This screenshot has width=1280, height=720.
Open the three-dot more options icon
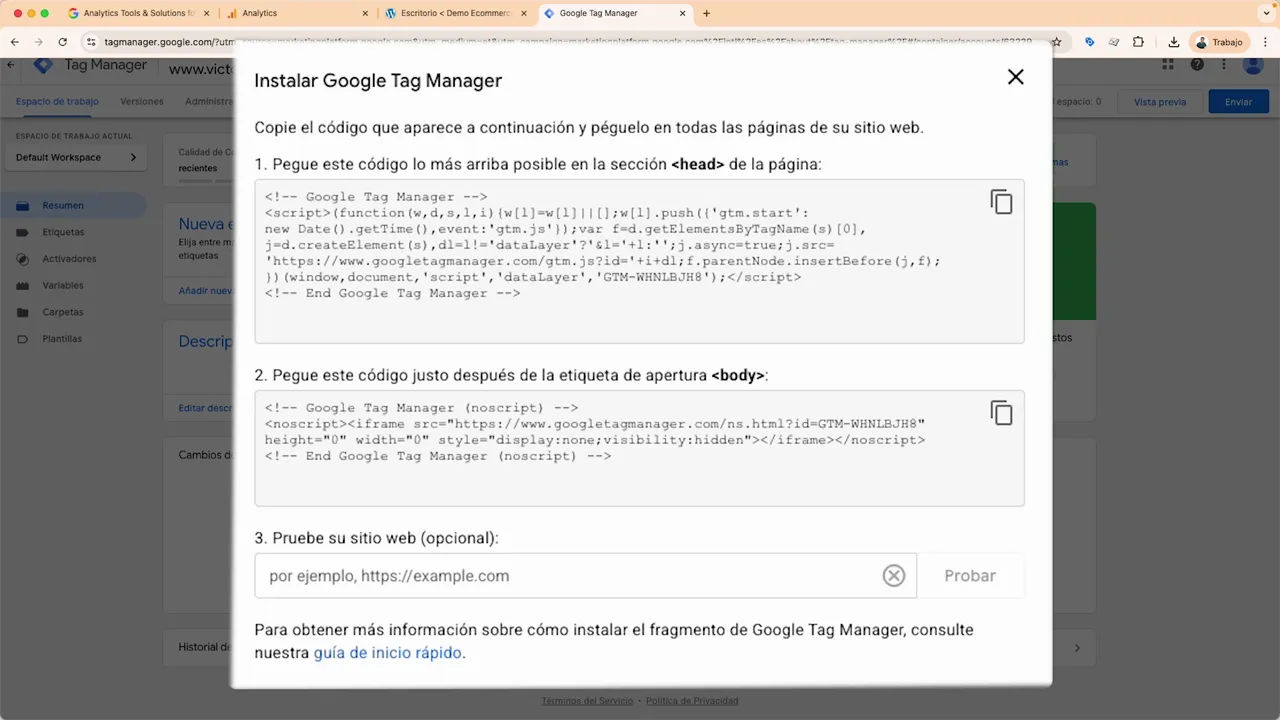(1224, 64)
